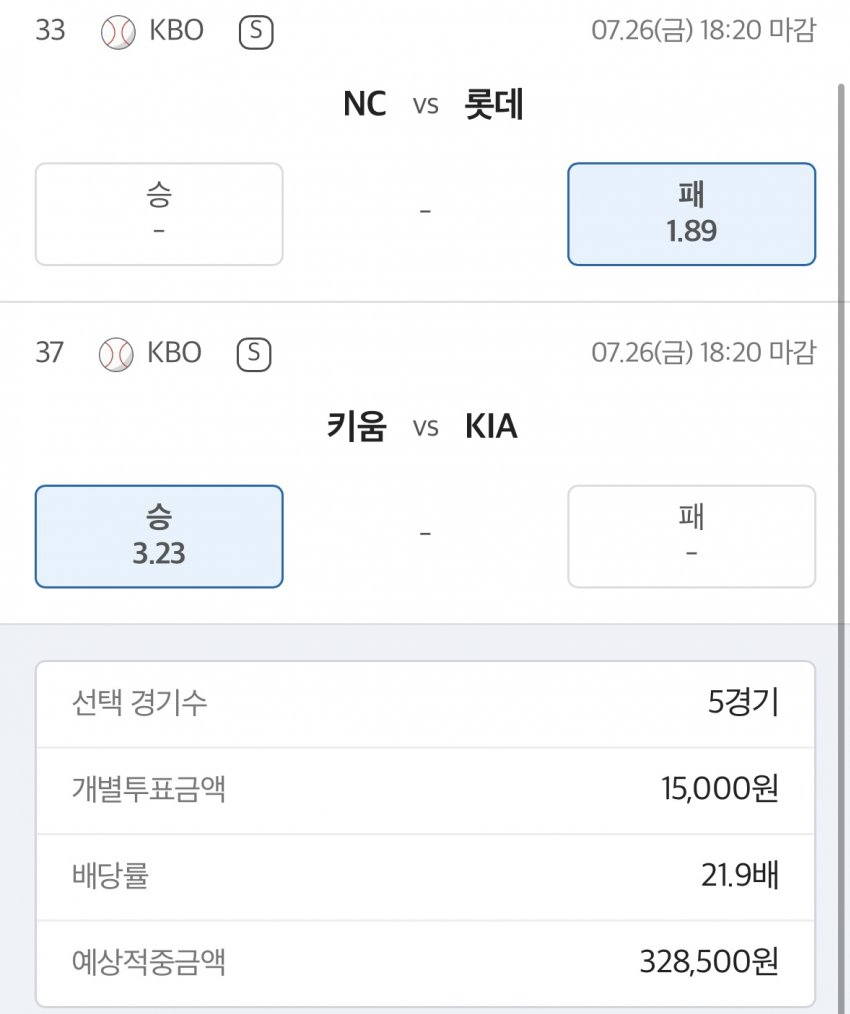The height and width of the screenshot is (1014, 850).
Task: Open the 키움 team name
Action: pos(356,427)
